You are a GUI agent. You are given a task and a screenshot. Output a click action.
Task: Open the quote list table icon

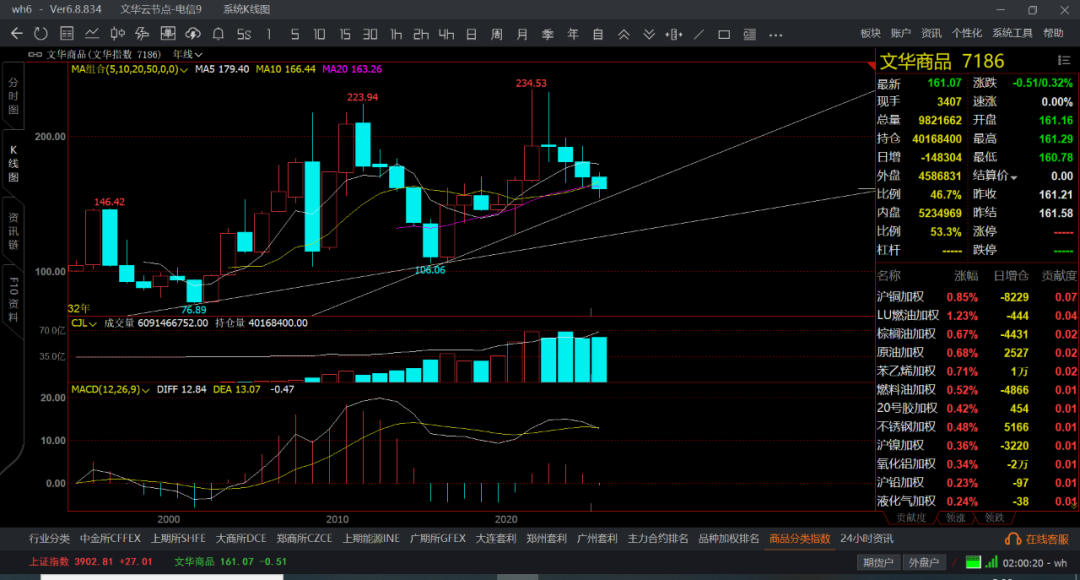pyautogui.click(x=67, y=34)
